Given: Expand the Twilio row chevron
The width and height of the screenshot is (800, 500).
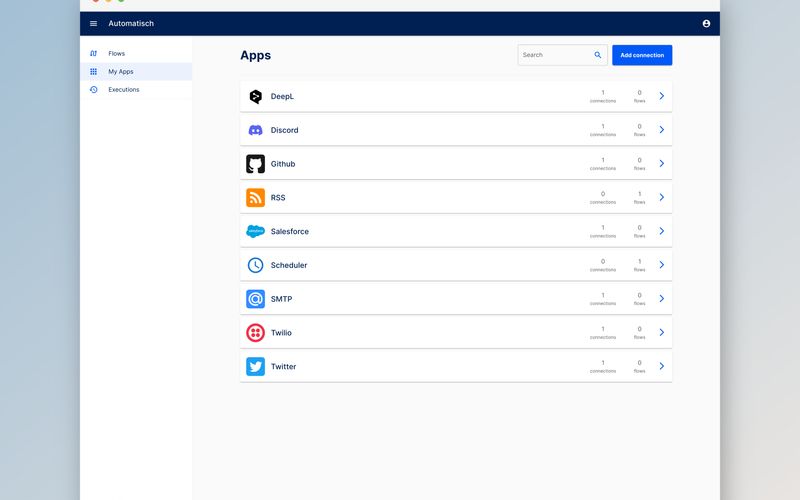Looking at the screenshot, I should [x=661, y=332].
